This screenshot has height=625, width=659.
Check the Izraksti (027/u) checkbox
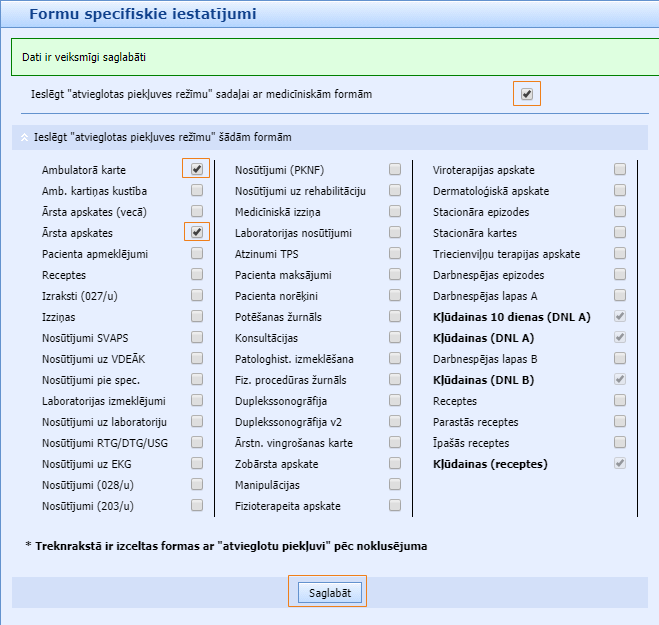pos(197,295)
